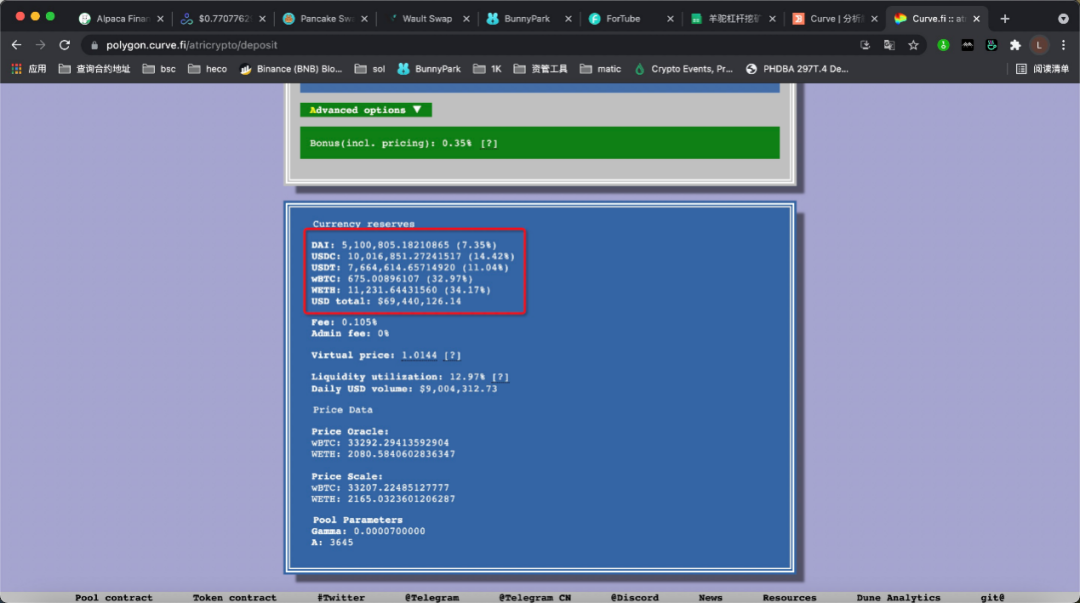The height and width of the screenshot is (603, 1080).
Task: Click the Bonus help [?] link
Action: click(489, 143)
